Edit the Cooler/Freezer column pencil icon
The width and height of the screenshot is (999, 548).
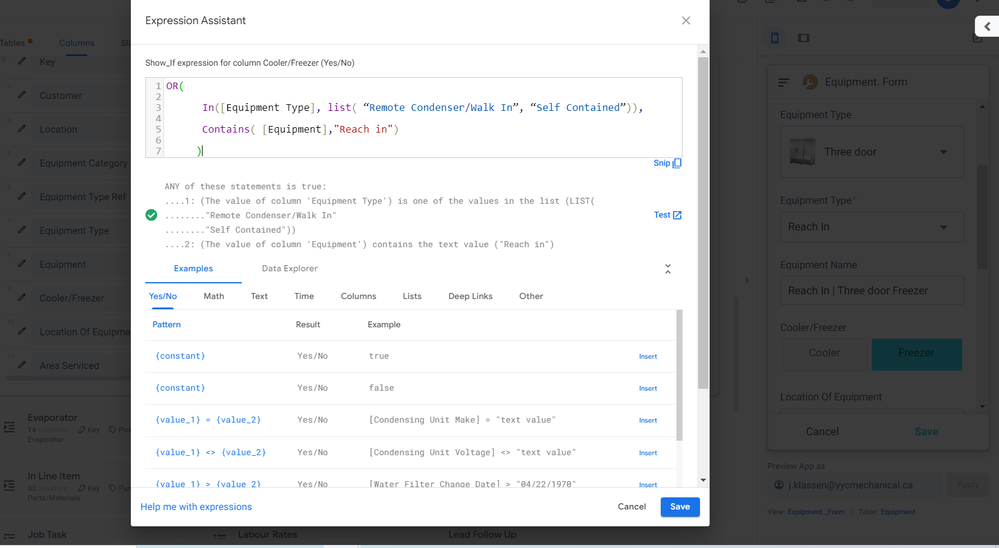(22, 298)
